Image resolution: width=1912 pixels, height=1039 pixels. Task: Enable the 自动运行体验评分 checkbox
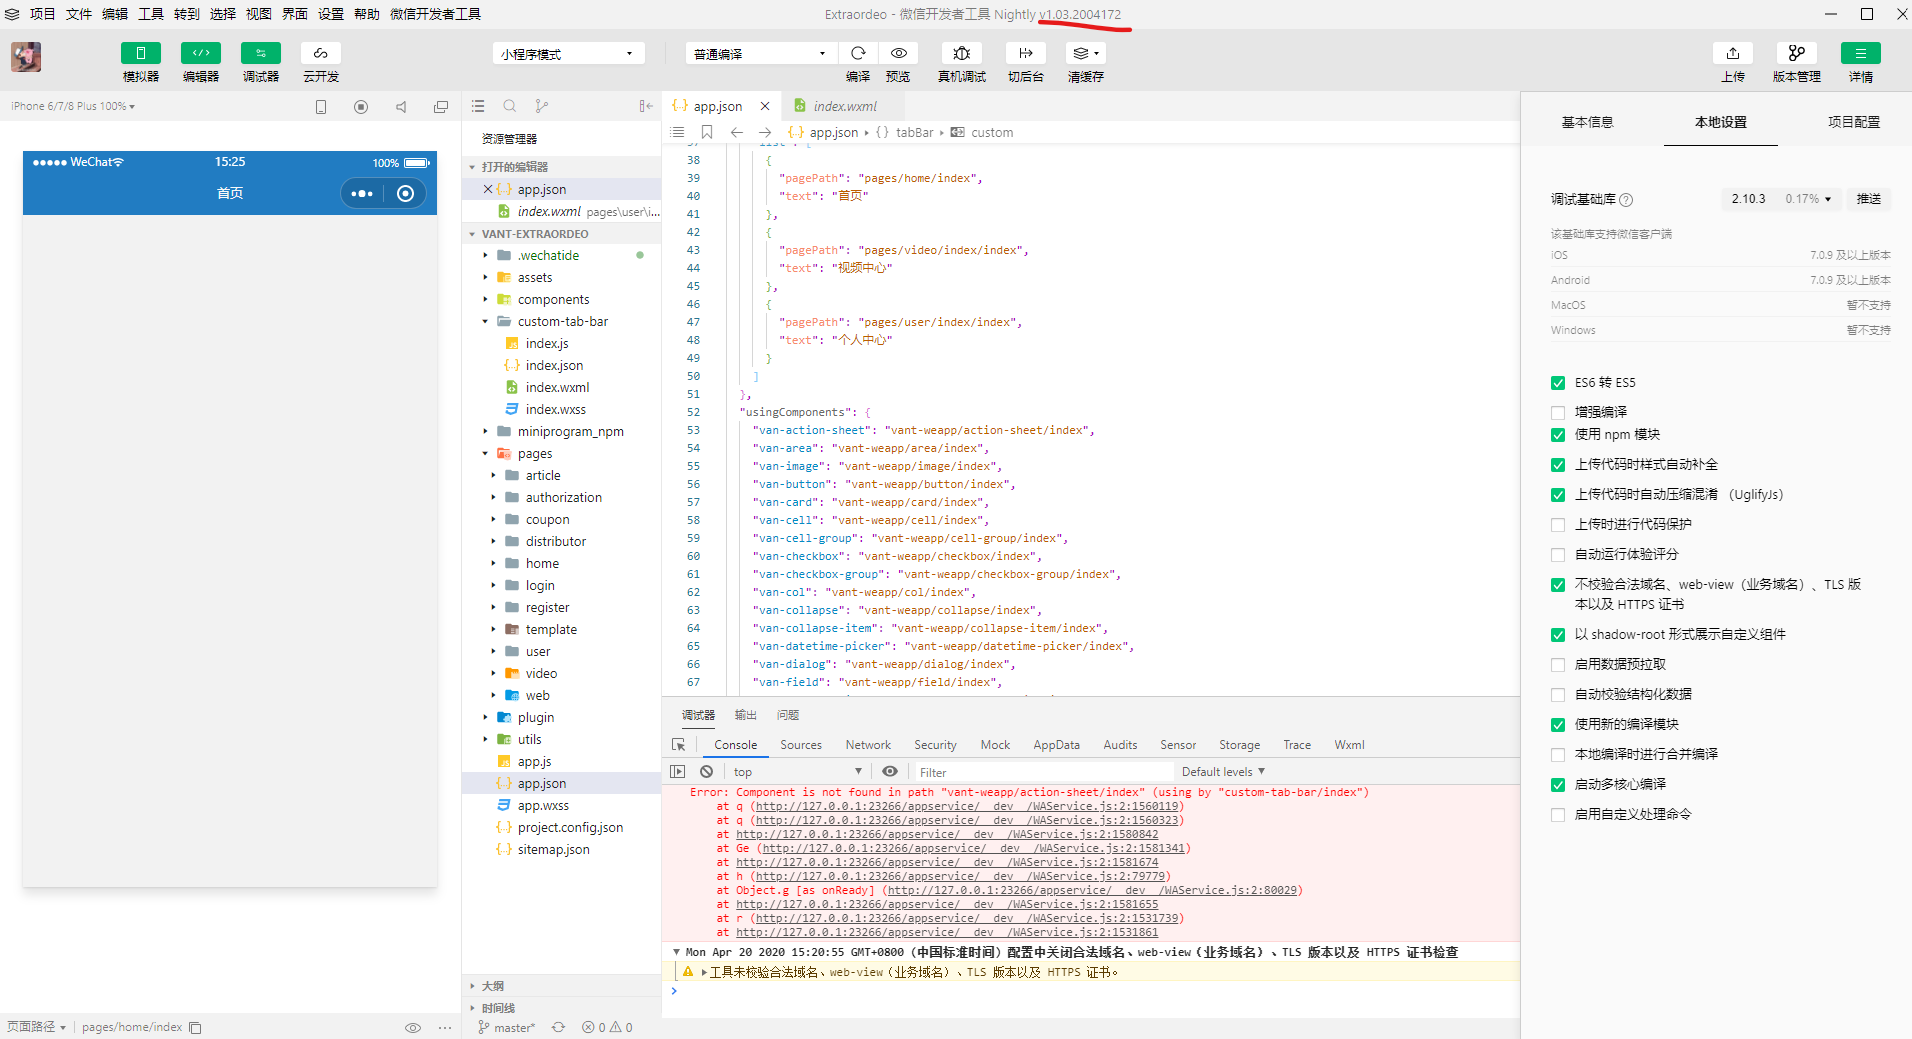[1558, 555]
